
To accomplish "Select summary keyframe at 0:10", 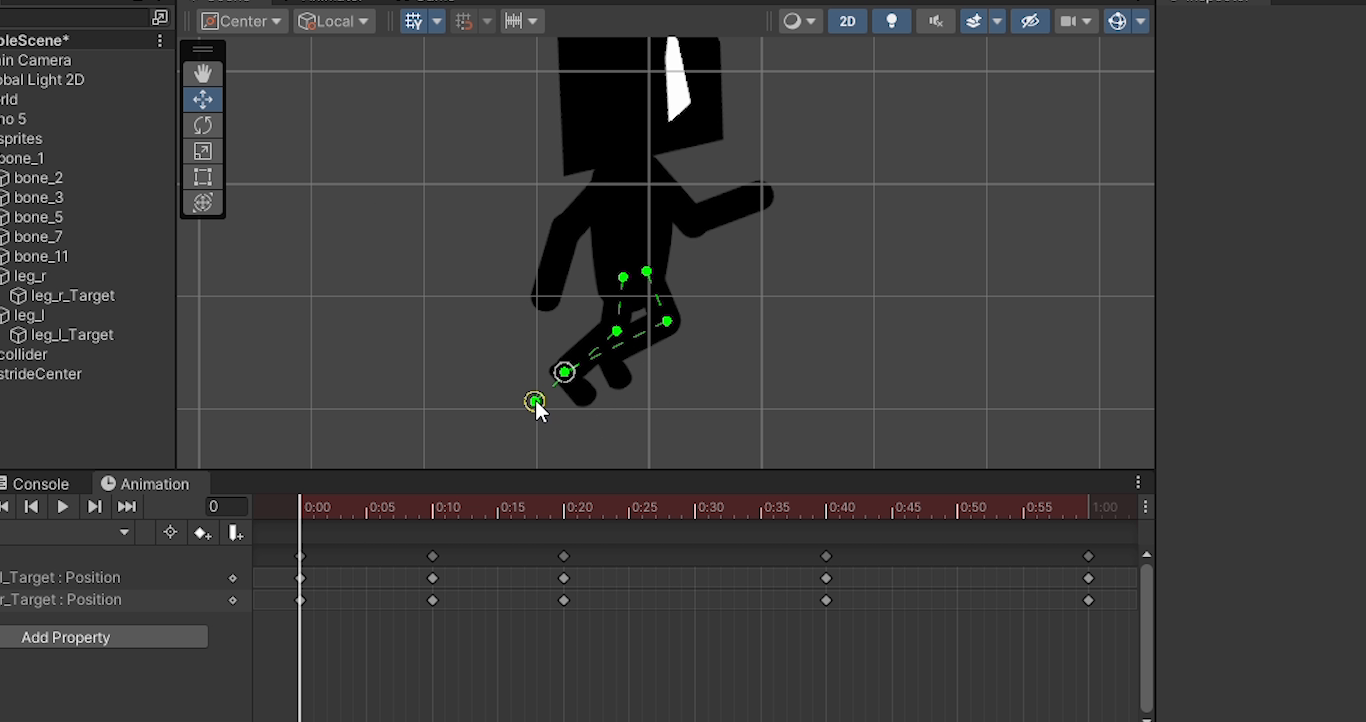I will click(433, 556).
